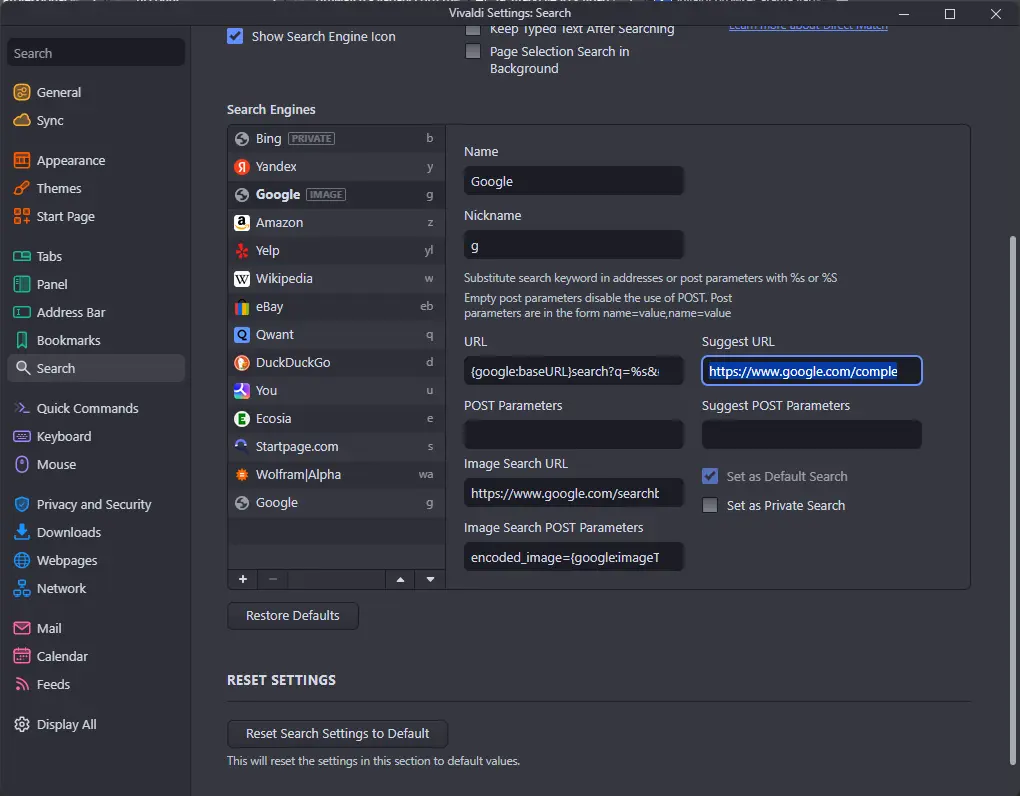The width and height of the screenshot is (1020, 796).
Task: Open the Bookmarks icon section
Action: coord(21,340)
